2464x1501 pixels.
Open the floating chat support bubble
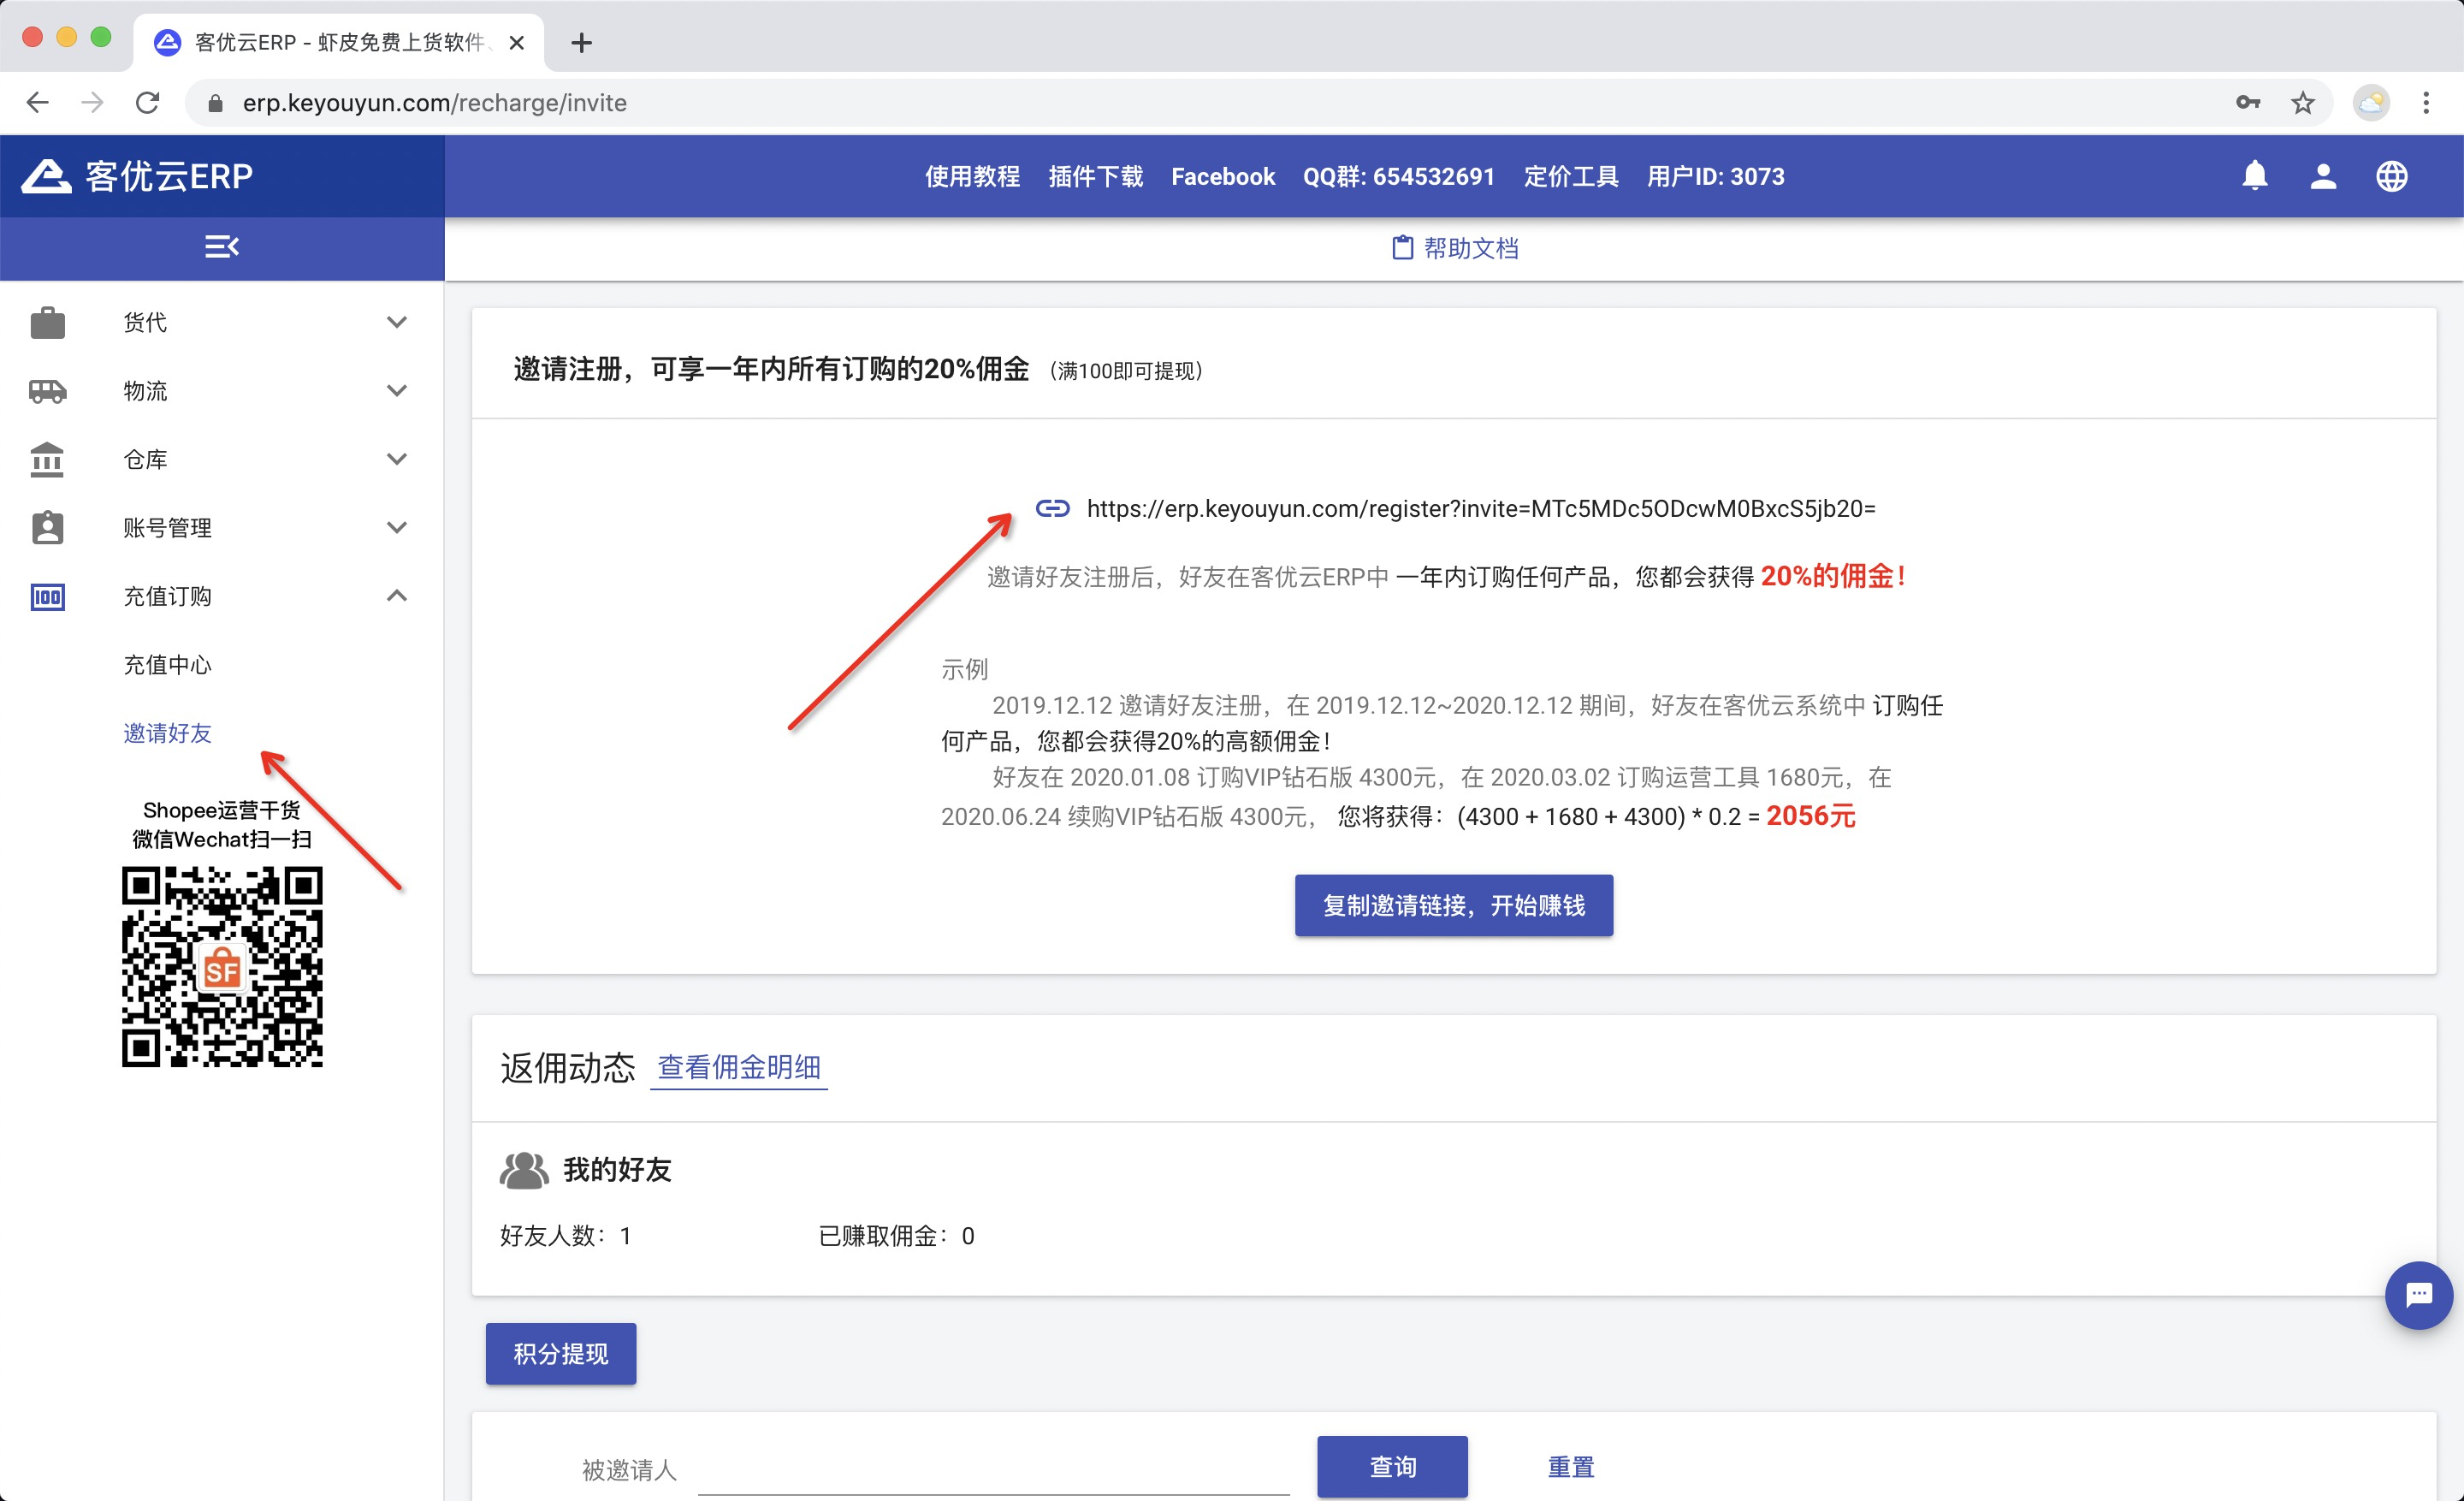[x=2418, y=1295]
